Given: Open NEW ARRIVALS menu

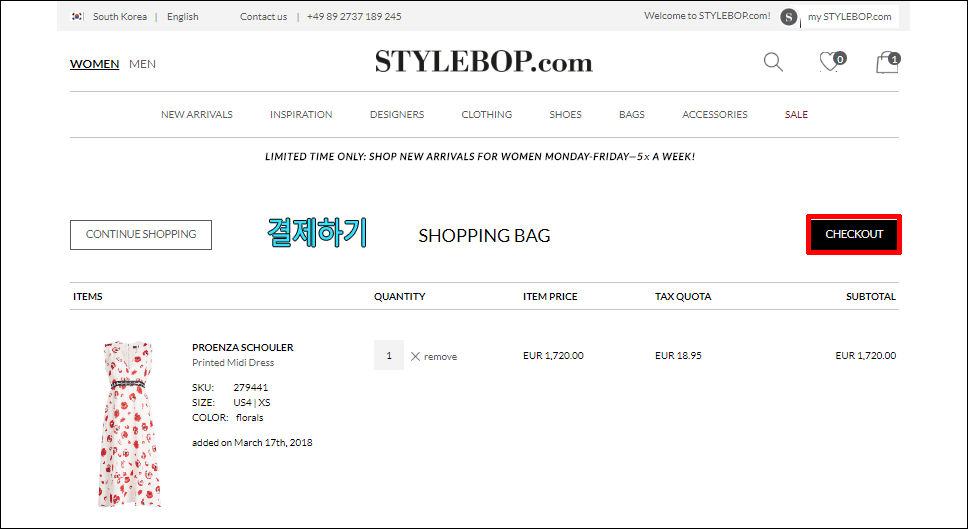Looking at the screenshot, I should pos(197,114).
